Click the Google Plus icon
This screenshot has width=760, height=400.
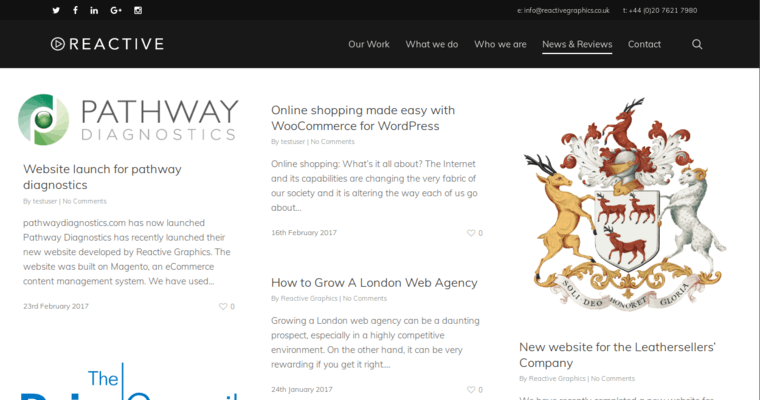[x=116, y=10]
